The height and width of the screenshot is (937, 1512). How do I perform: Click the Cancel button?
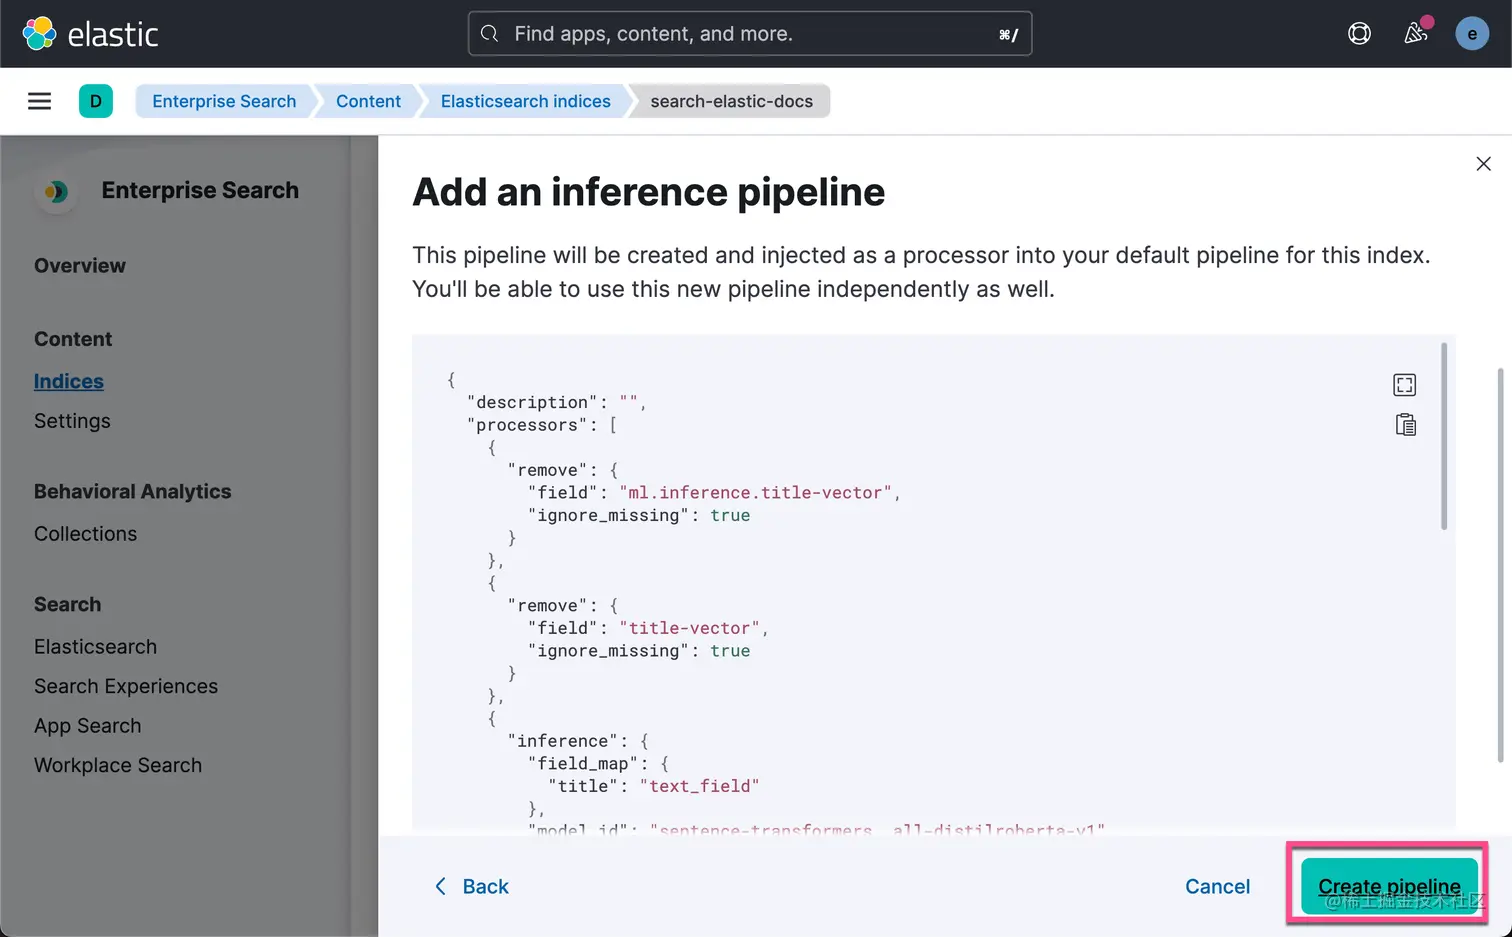[1217, 887]
